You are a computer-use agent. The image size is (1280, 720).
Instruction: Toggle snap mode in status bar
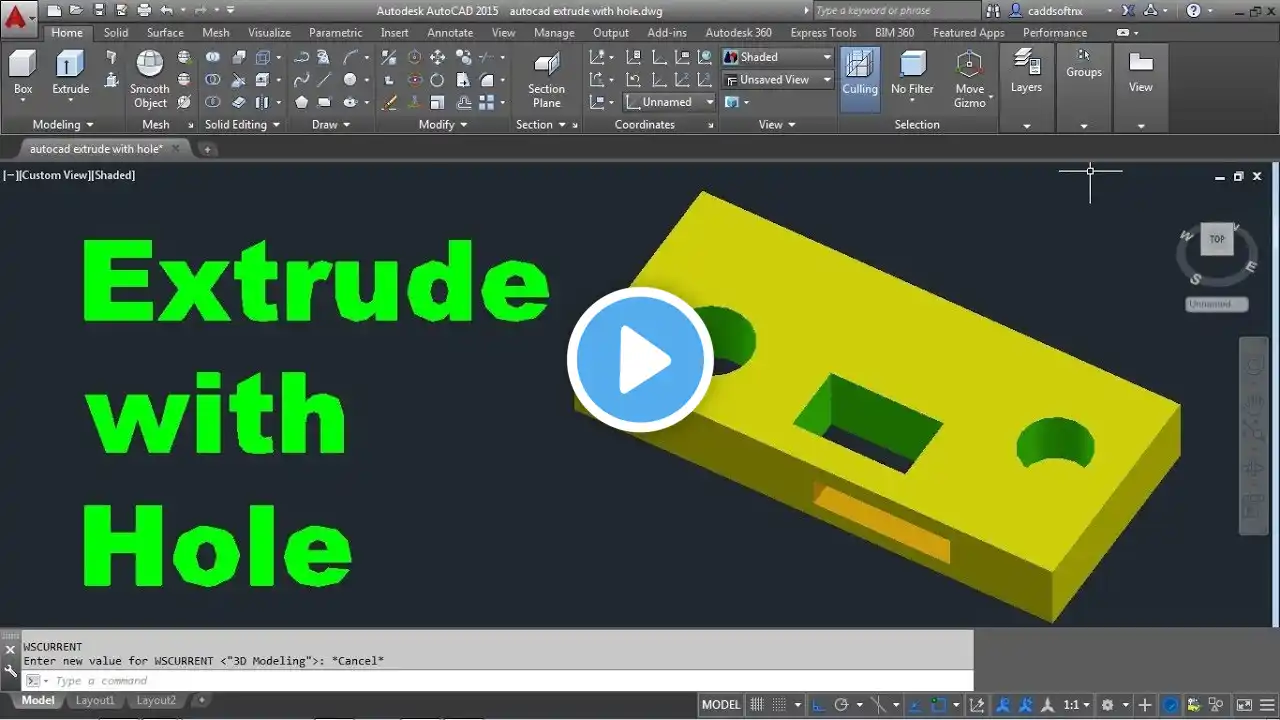779,705
